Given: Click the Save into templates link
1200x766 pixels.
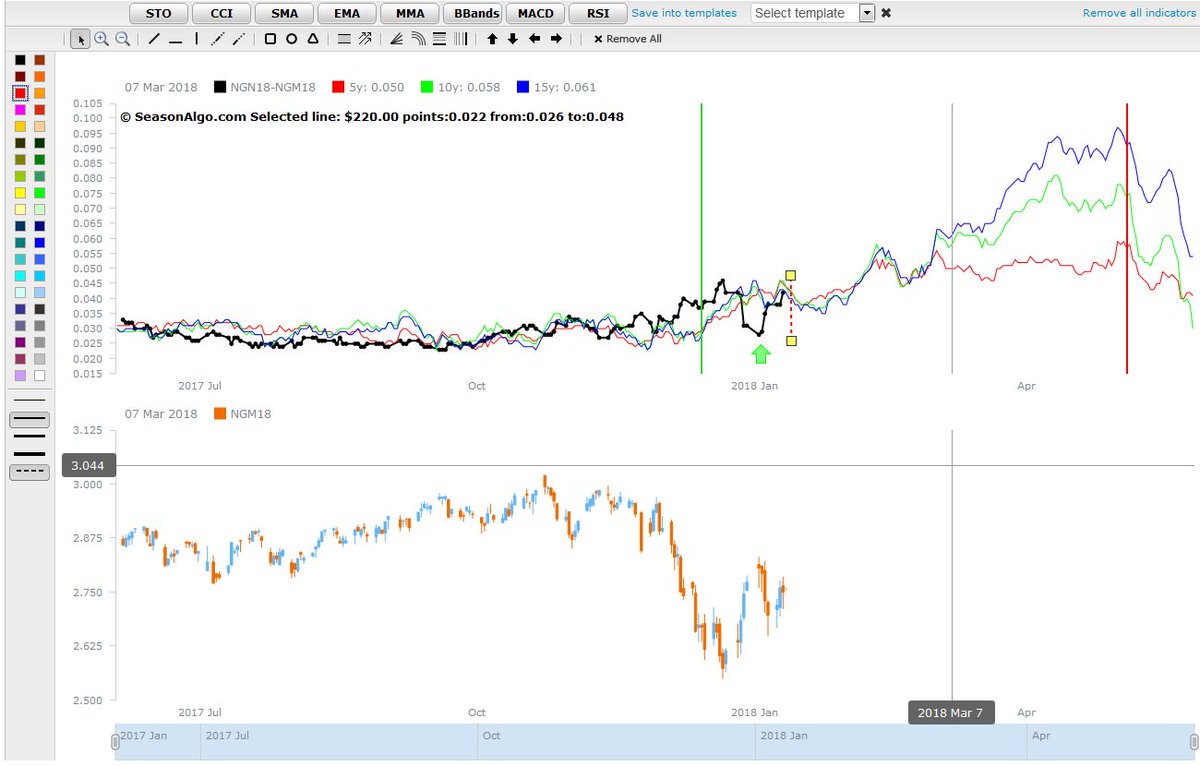Looking at the screenshot, I should click(x=684, y=13).
